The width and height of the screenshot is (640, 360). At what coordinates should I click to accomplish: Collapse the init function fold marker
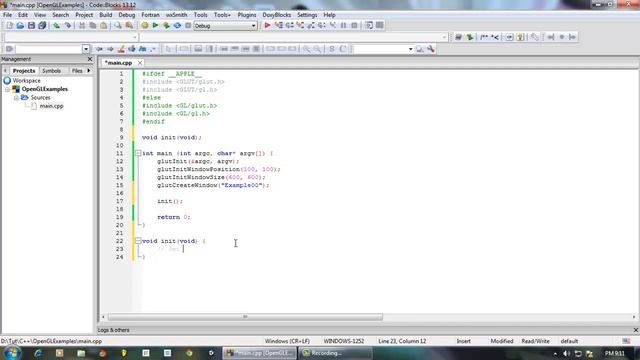pos(138,241)
